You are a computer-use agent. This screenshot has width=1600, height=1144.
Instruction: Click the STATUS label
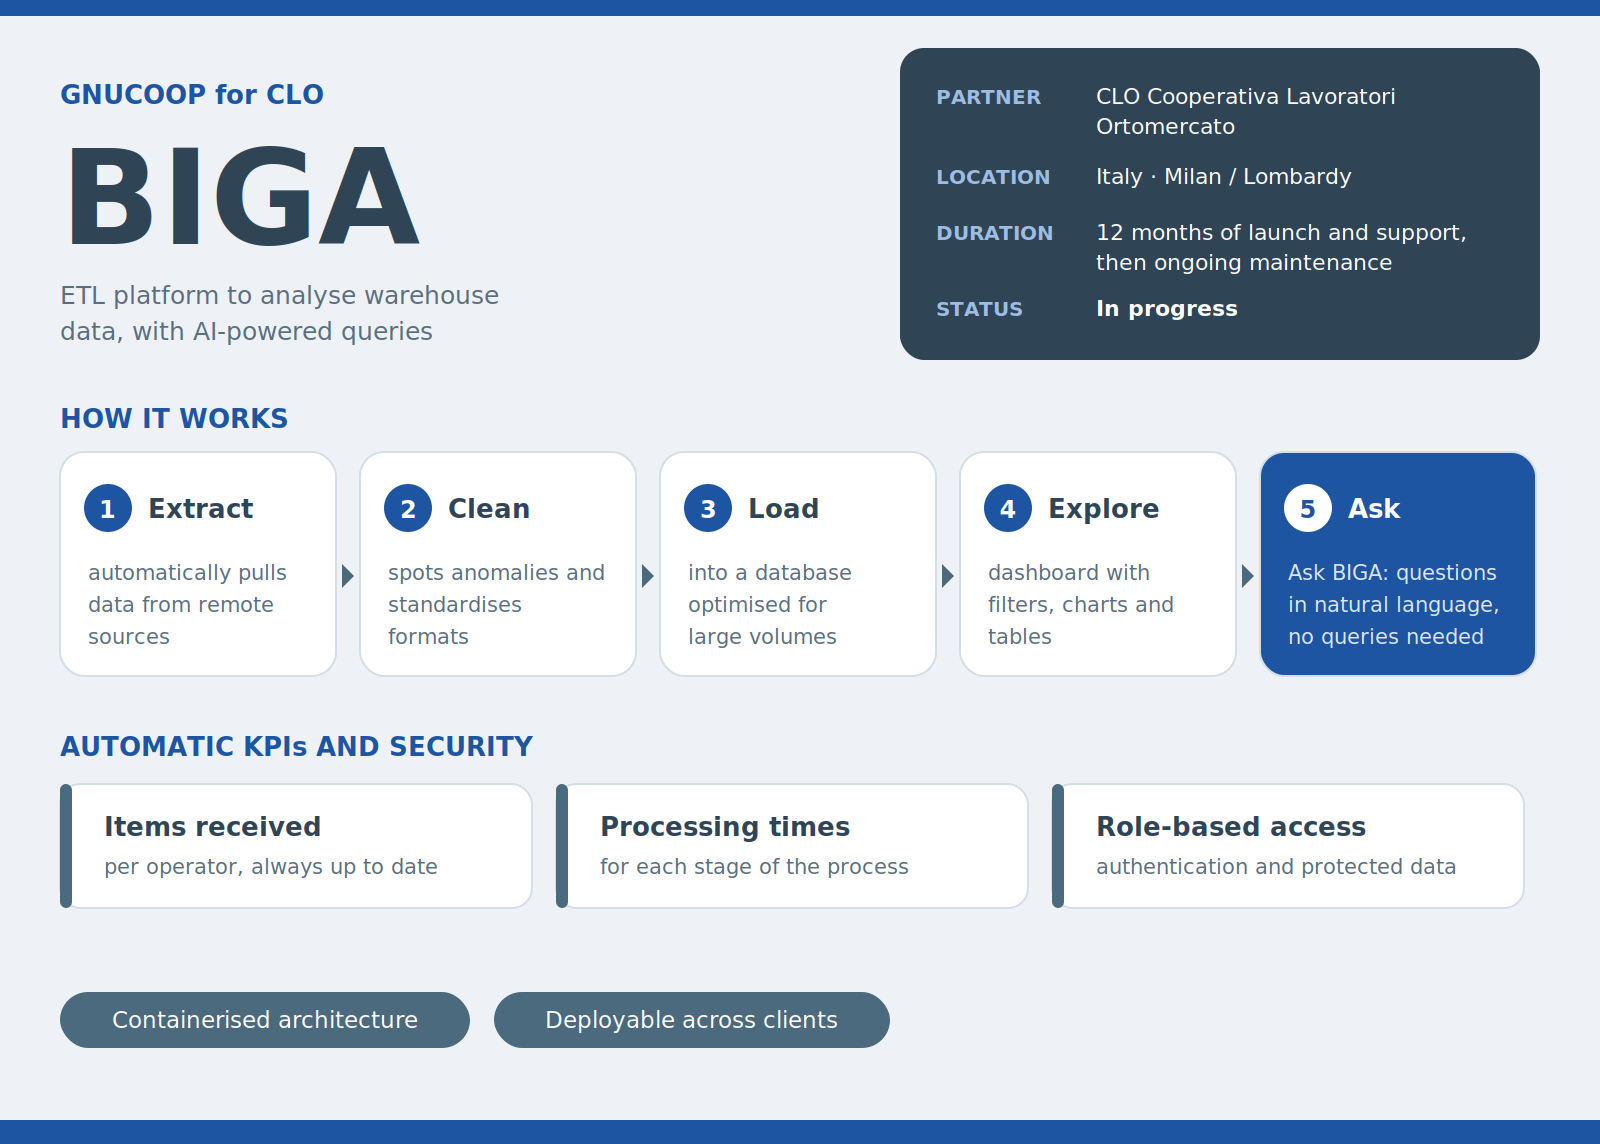pyautogui.click(x=980, y=309)
